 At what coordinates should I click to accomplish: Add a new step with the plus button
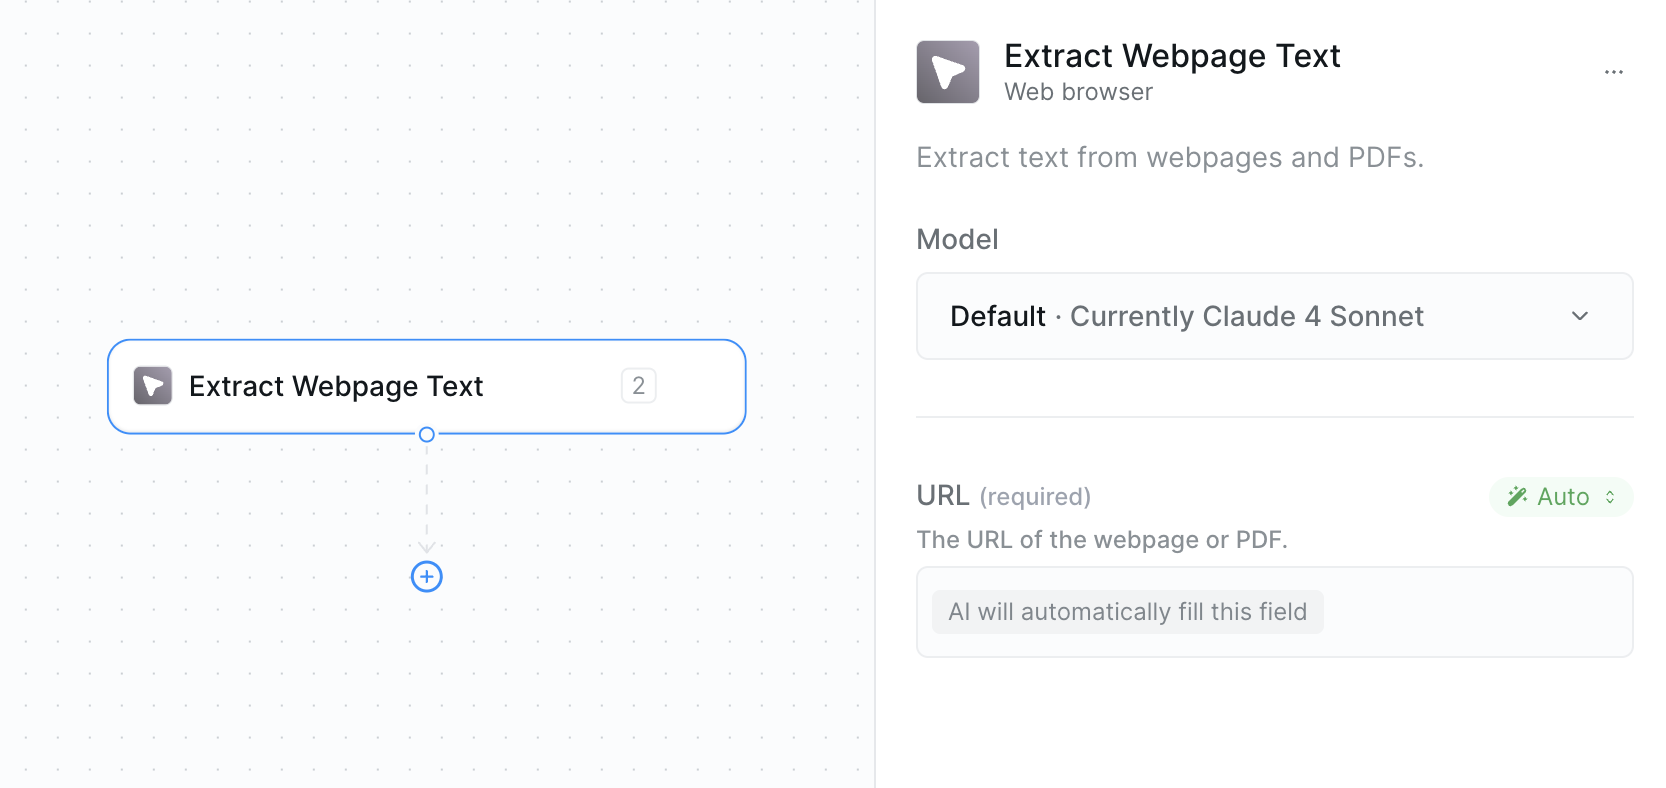click(427, 577)
